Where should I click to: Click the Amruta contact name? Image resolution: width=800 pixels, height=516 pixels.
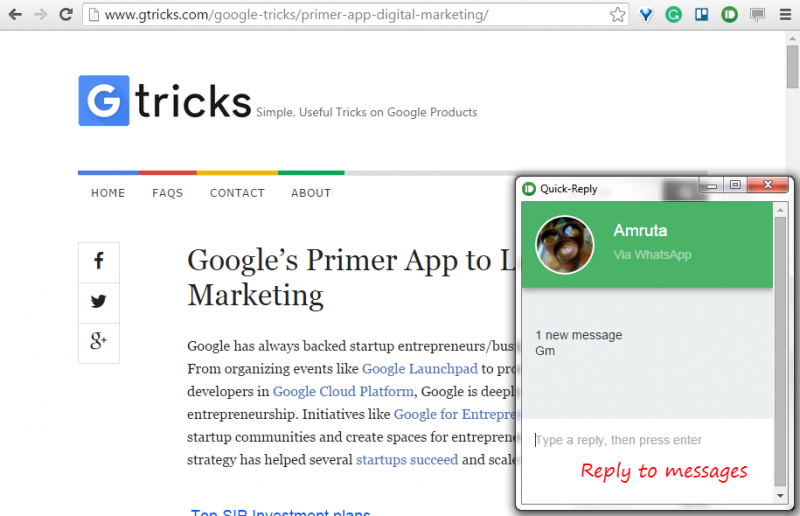640,230
